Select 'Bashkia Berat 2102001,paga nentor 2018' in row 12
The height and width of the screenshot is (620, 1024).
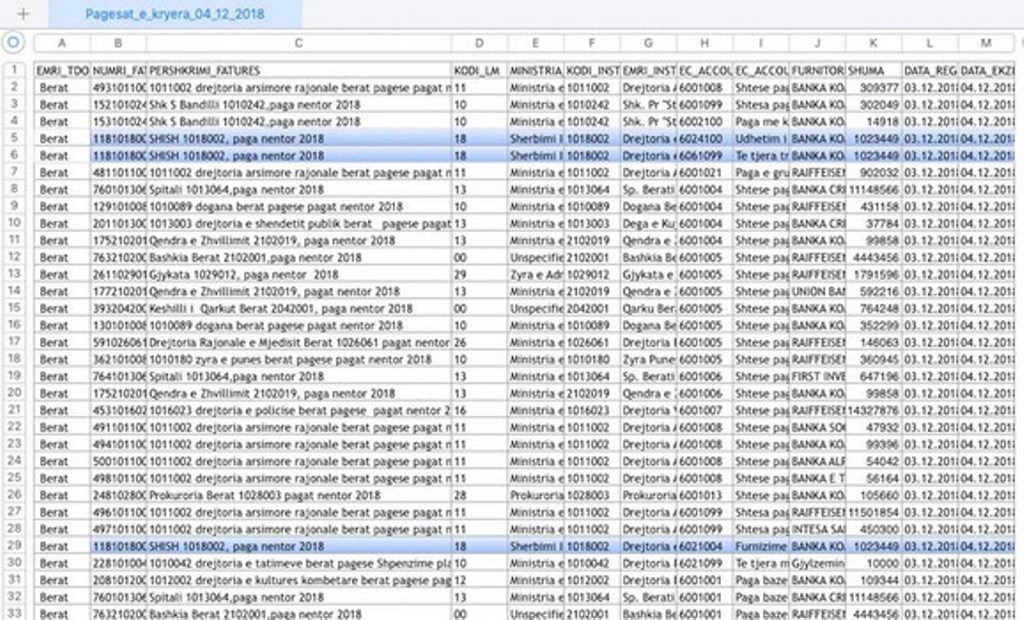(298, 257)
